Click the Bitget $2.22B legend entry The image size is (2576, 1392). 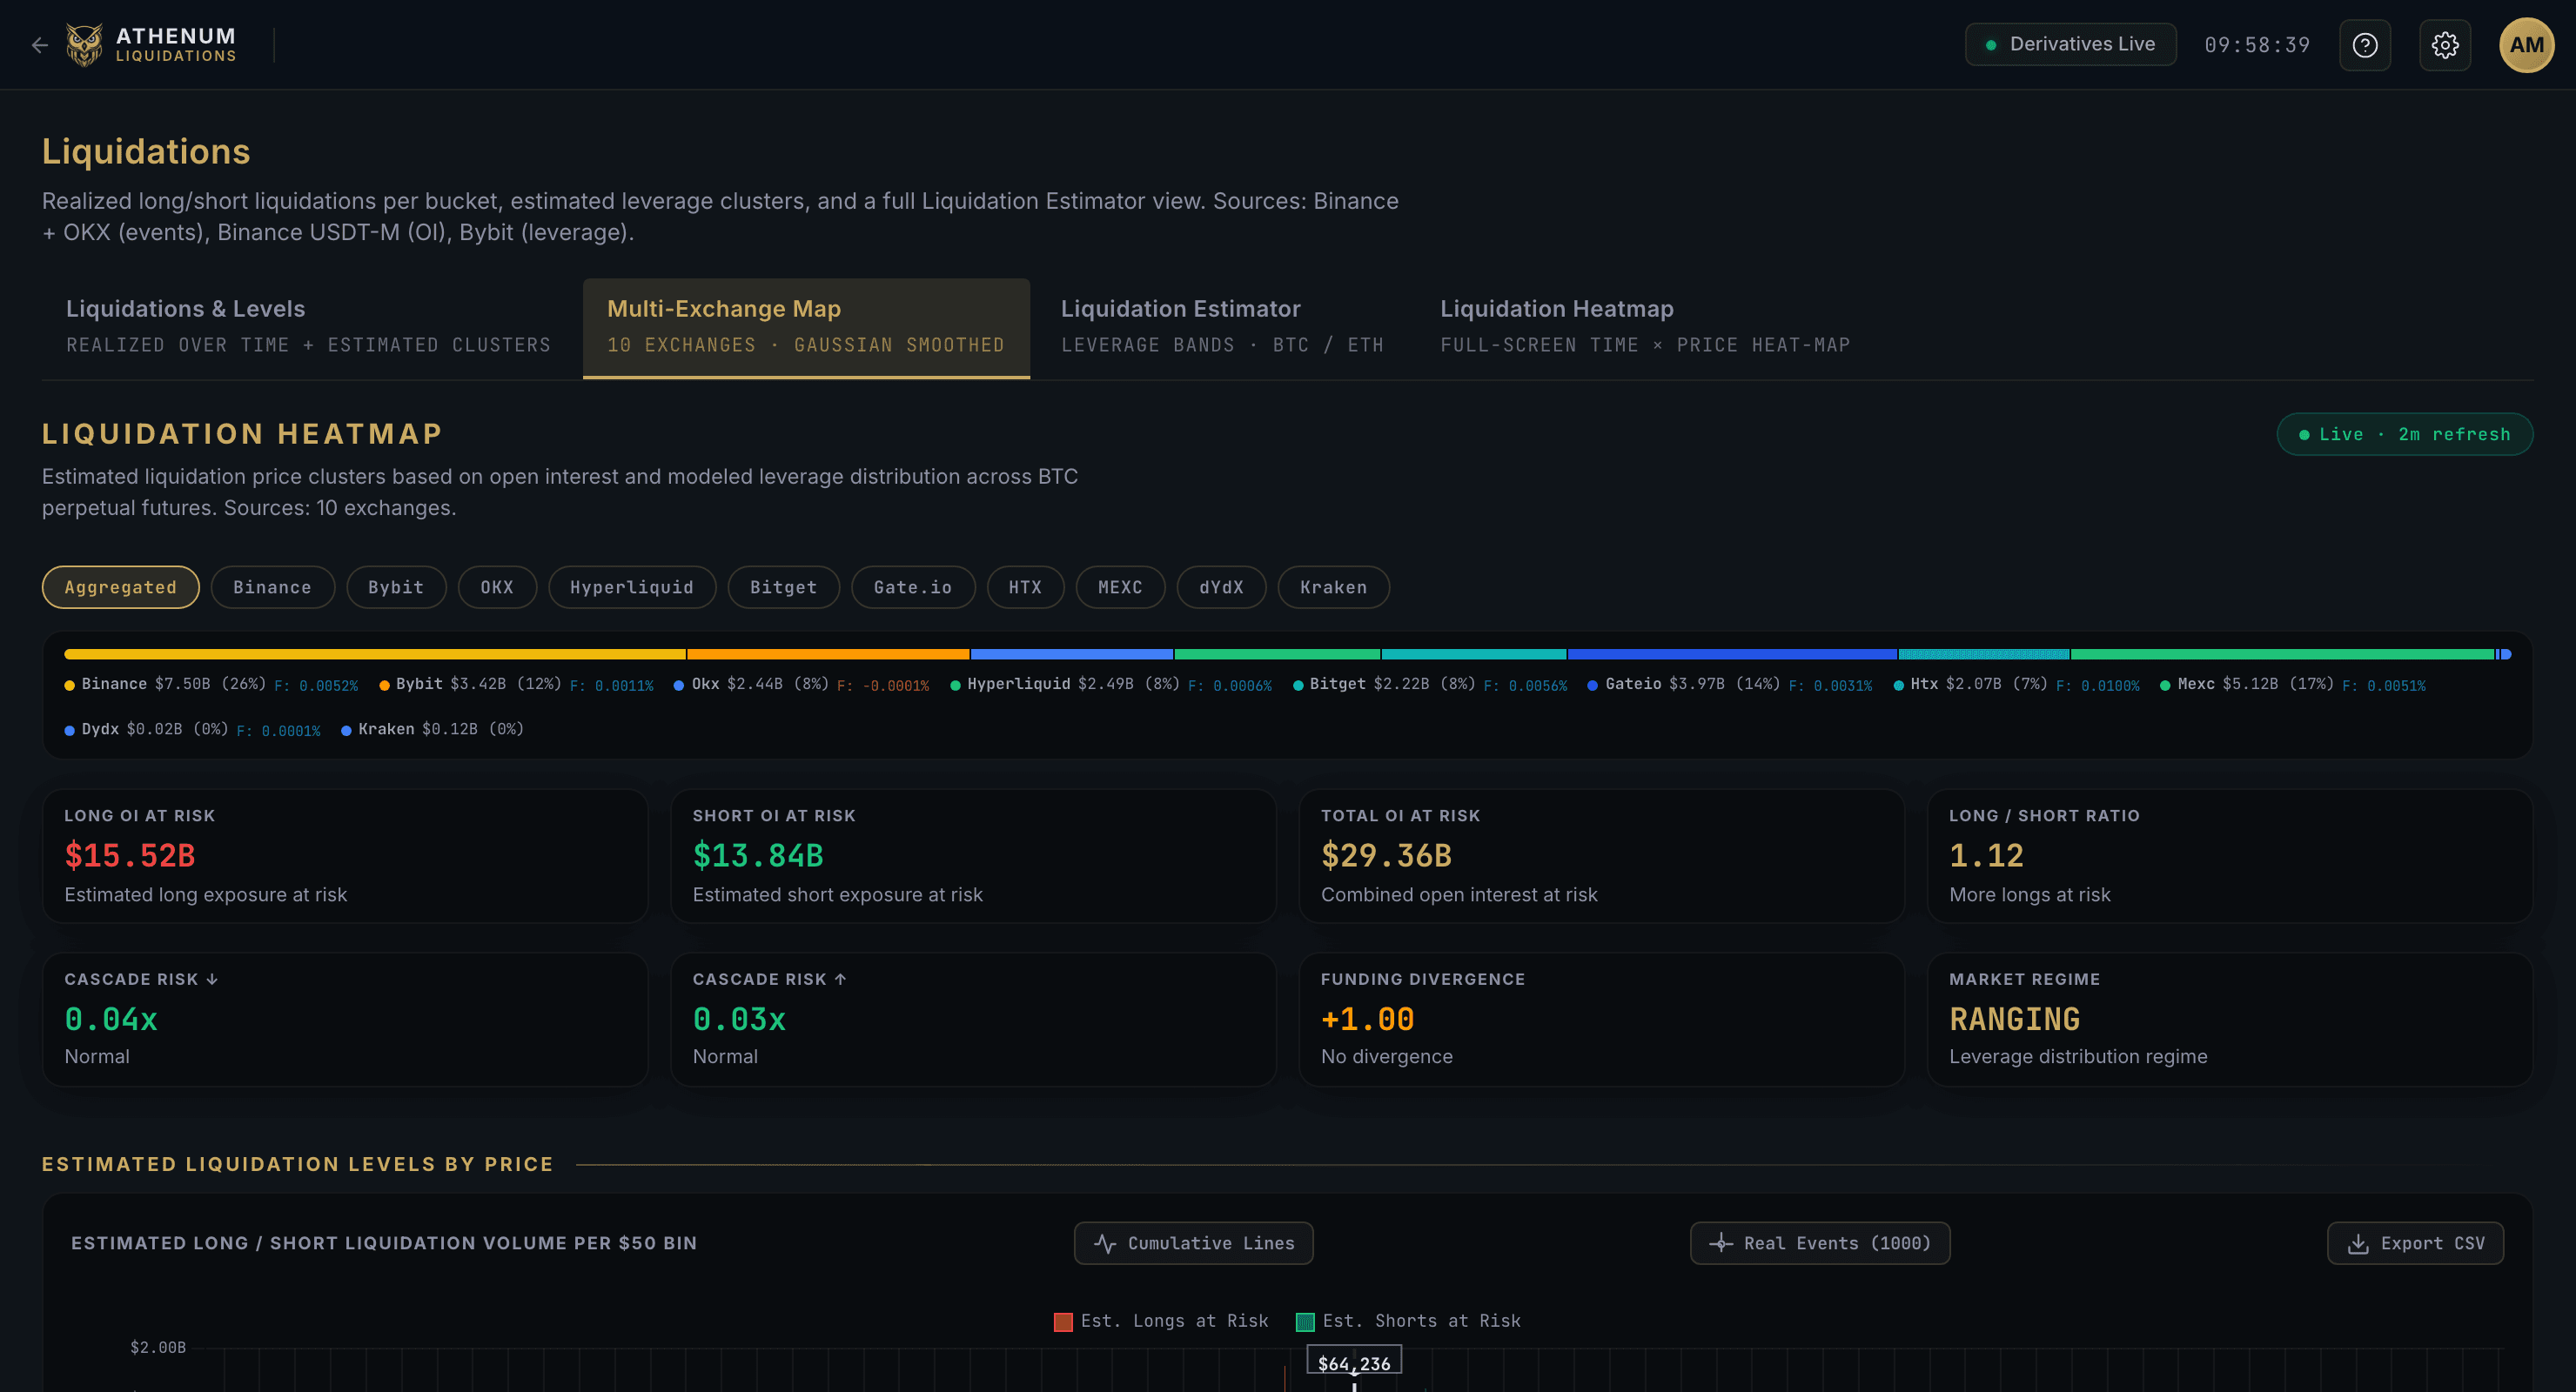[x=1430, y=685]
